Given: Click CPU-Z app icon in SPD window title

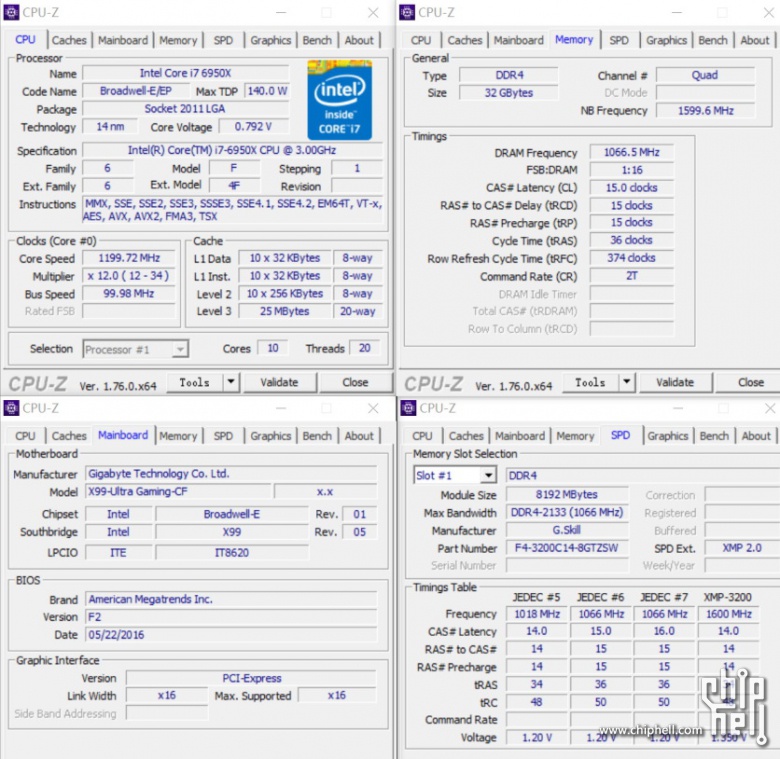Looking at the screenshot, I should (408, 408).
